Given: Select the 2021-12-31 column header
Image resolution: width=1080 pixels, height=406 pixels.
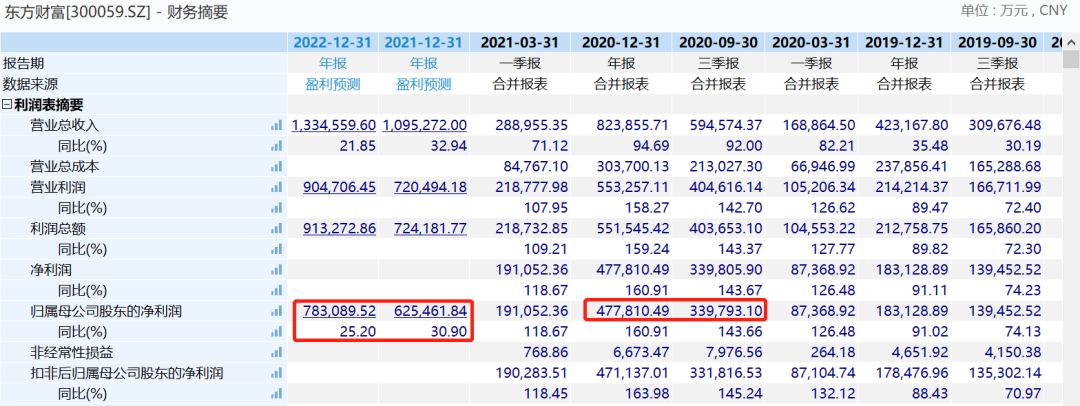Looking at the screenshot, I should tap(424, 43).
